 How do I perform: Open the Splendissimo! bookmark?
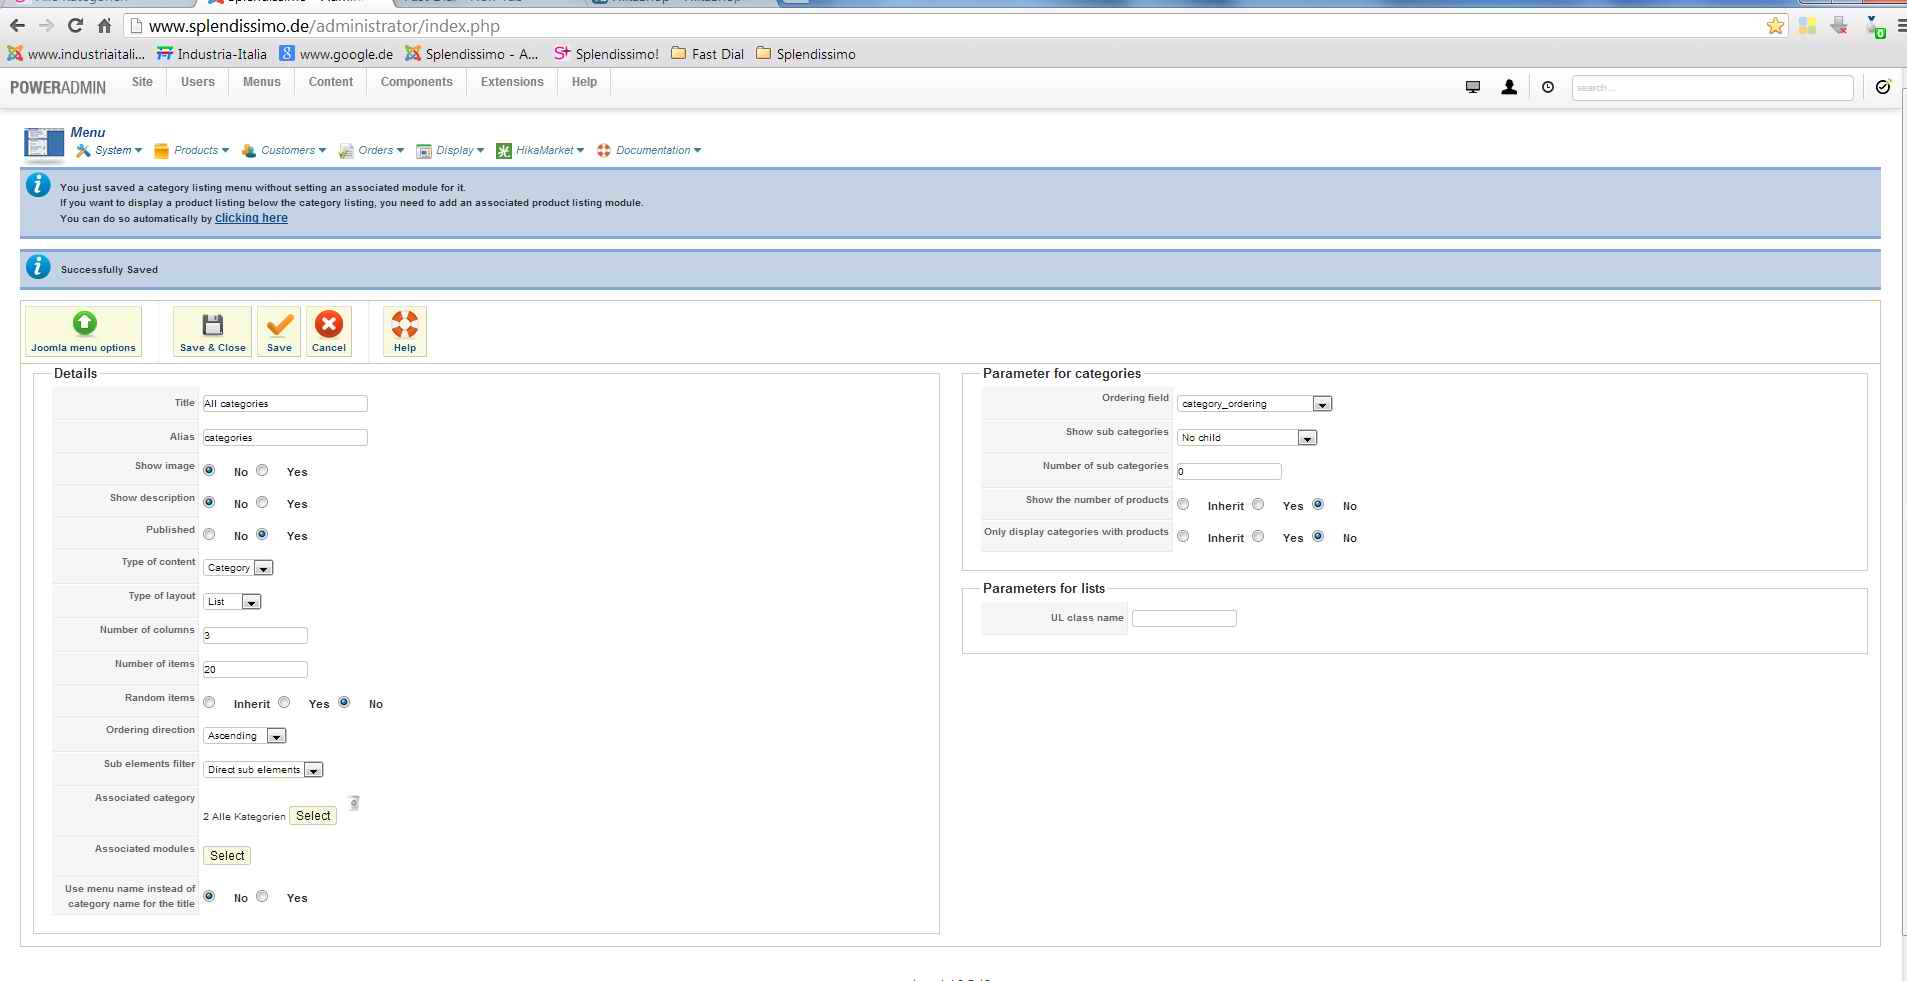tap(607, 54)
